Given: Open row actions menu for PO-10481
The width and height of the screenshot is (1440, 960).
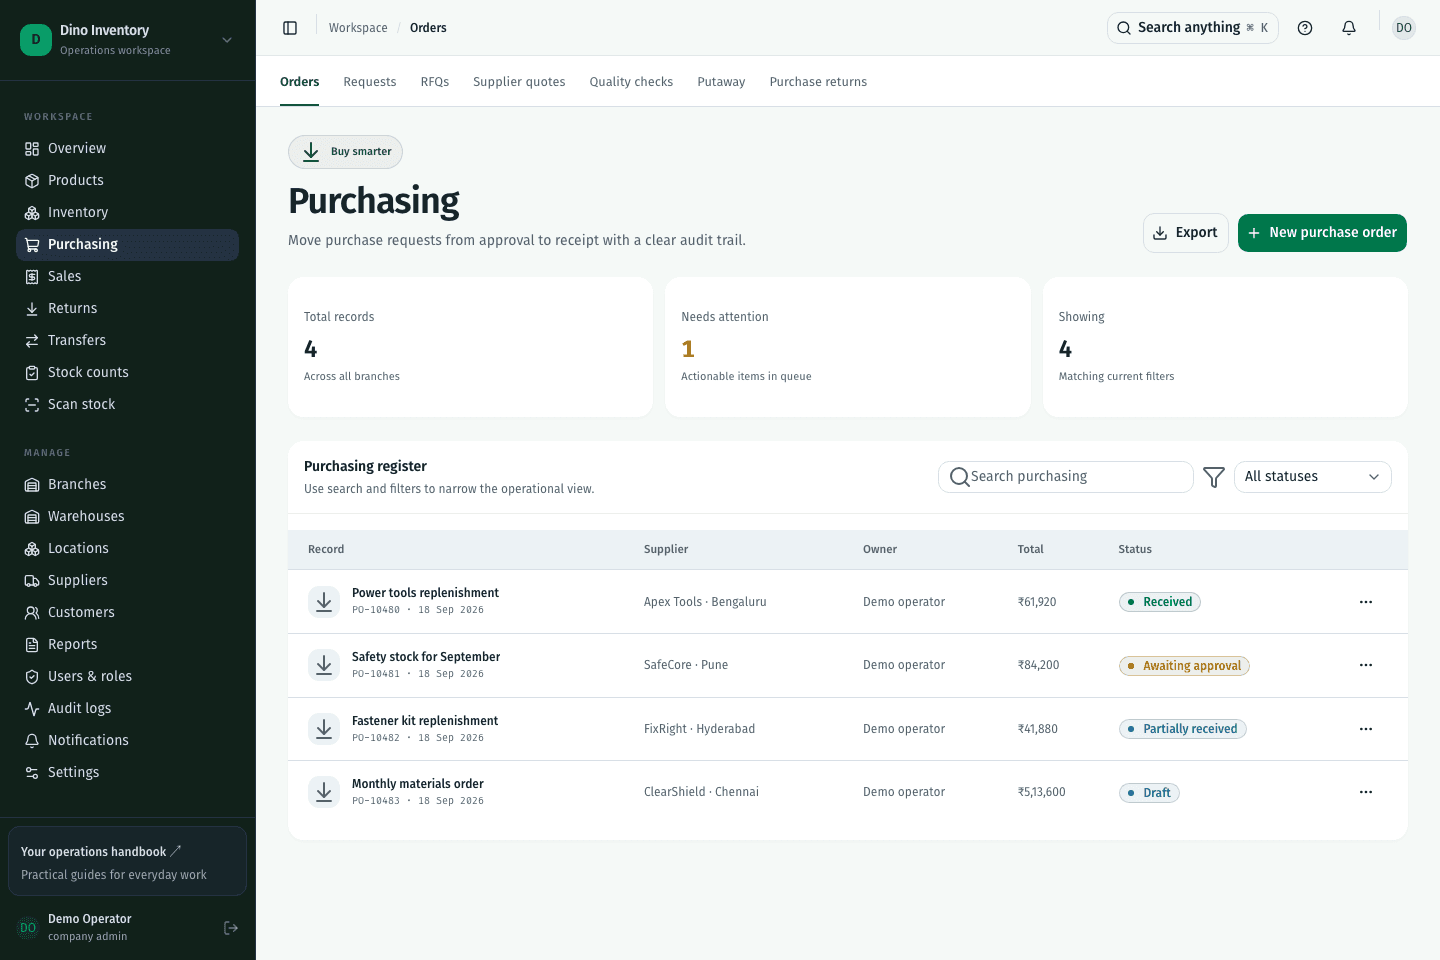Looking at the screenshot, I should tap(1366, 665).
